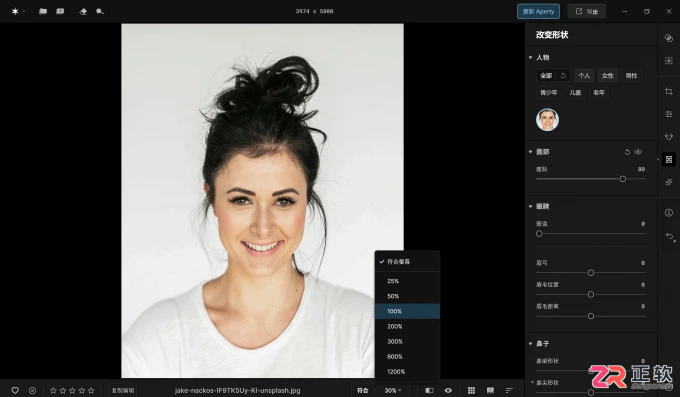
Task: Click the copy edits button in bottom bar
Action: tap(123, 390)
